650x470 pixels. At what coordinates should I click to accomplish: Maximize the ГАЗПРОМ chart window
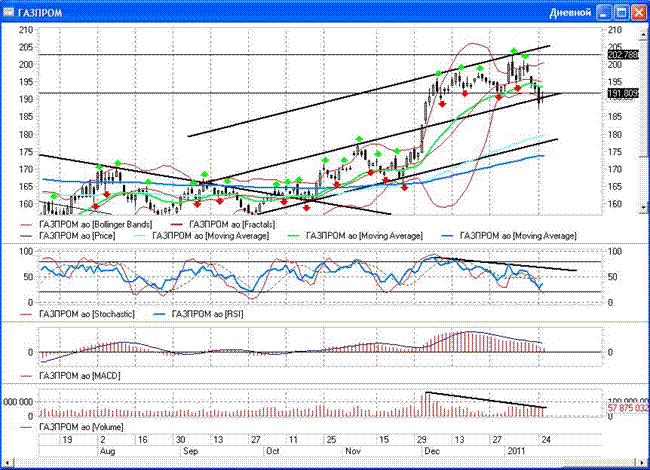pyautogui.click(x=622, y=13)
